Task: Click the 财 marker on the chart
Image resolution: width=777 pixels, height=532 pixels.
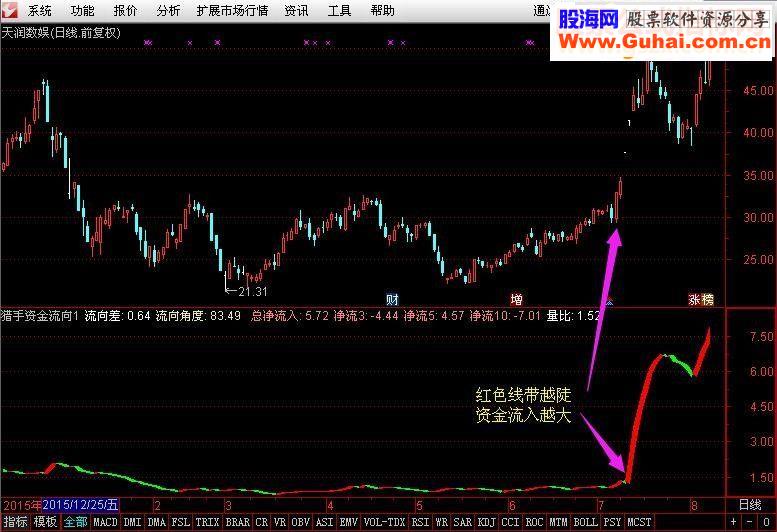Action: [x=392, y=299]
